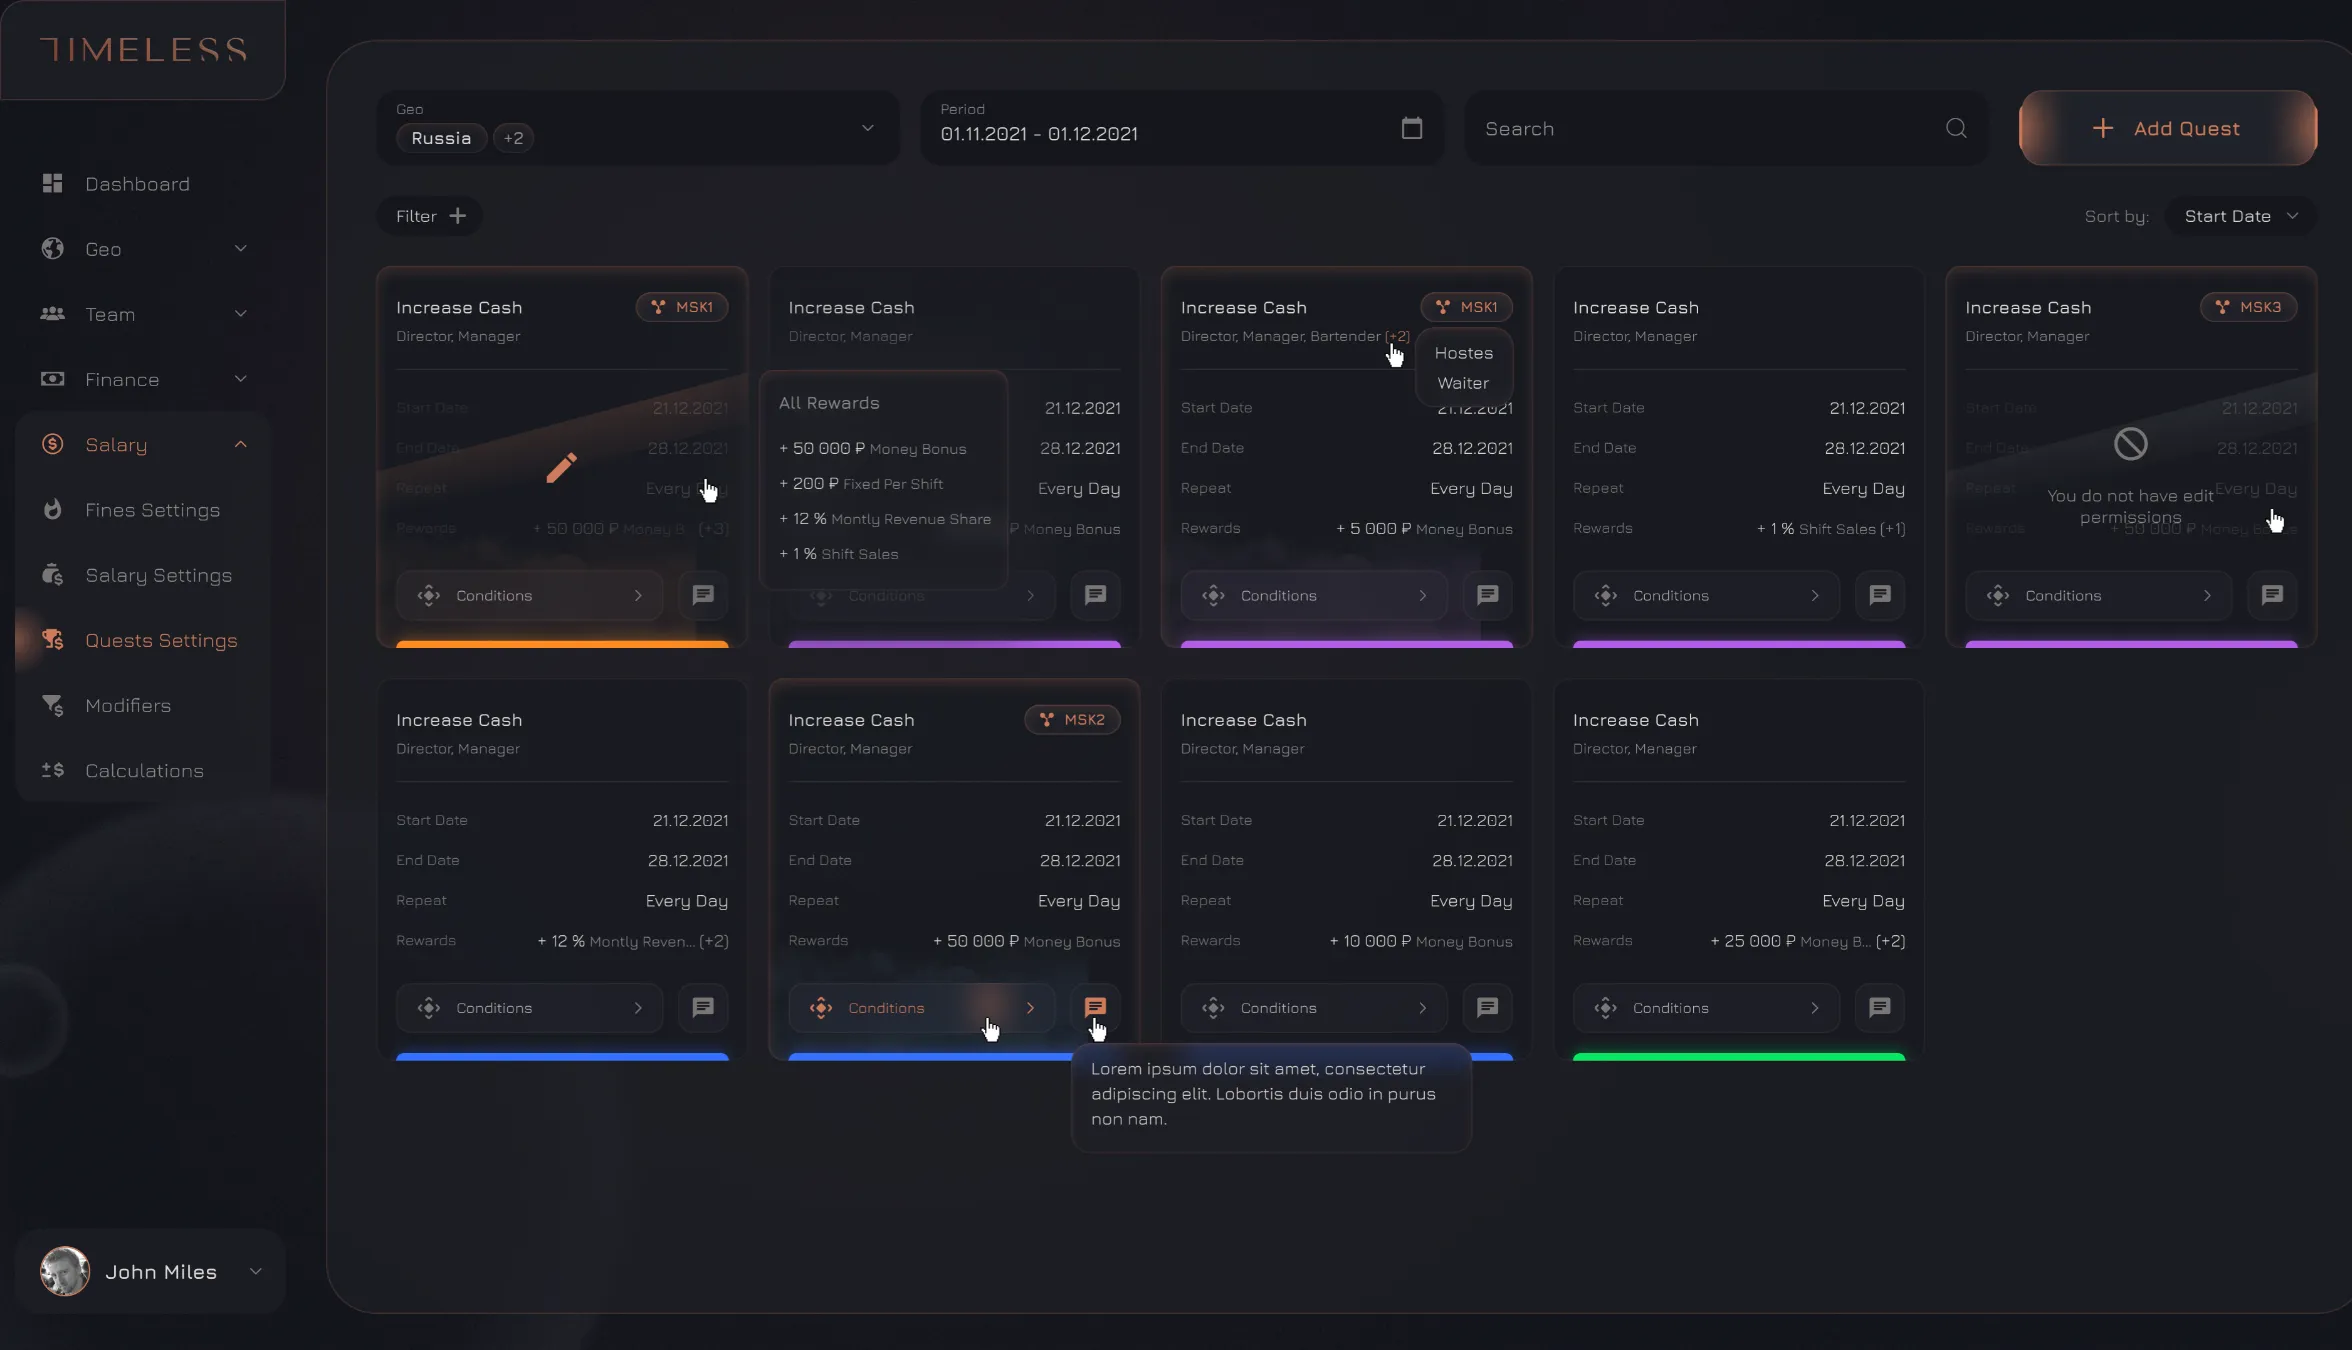Open comments on the 1 % Shift Sales card
The image size is (2352, 1350).
click(1880, 595)
